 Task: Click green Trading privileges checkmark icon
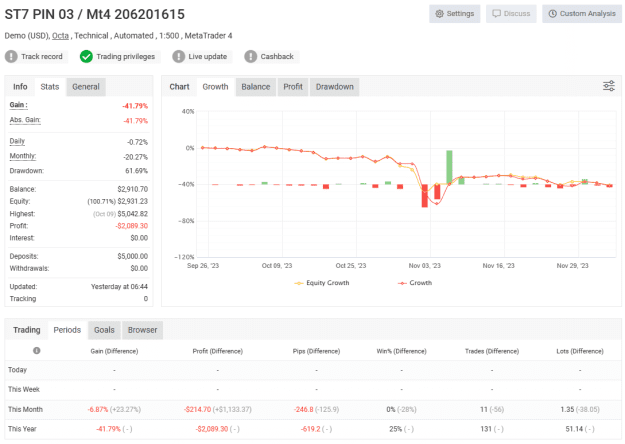click(x=86, y=57)
